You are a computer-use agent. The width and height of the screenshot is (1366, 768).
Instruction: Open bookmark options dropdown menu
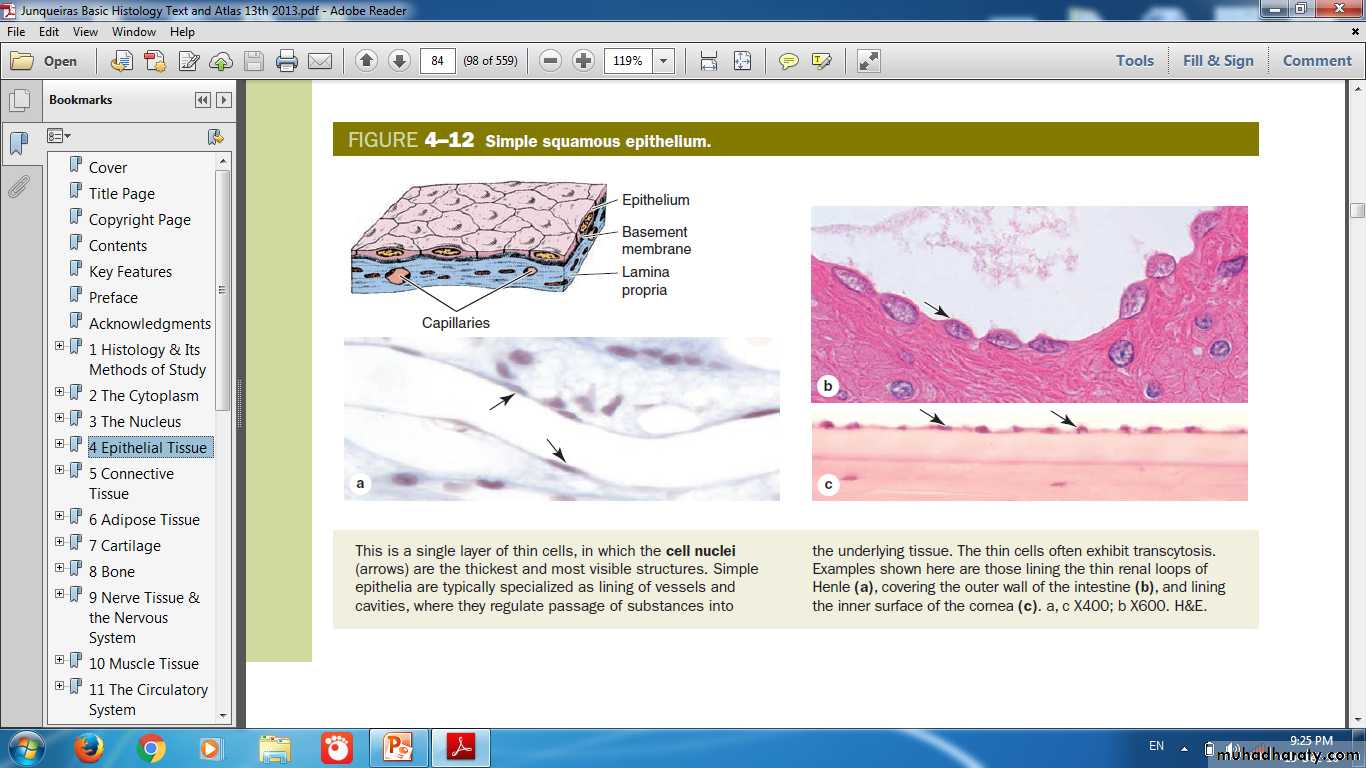tap(59, 136)
